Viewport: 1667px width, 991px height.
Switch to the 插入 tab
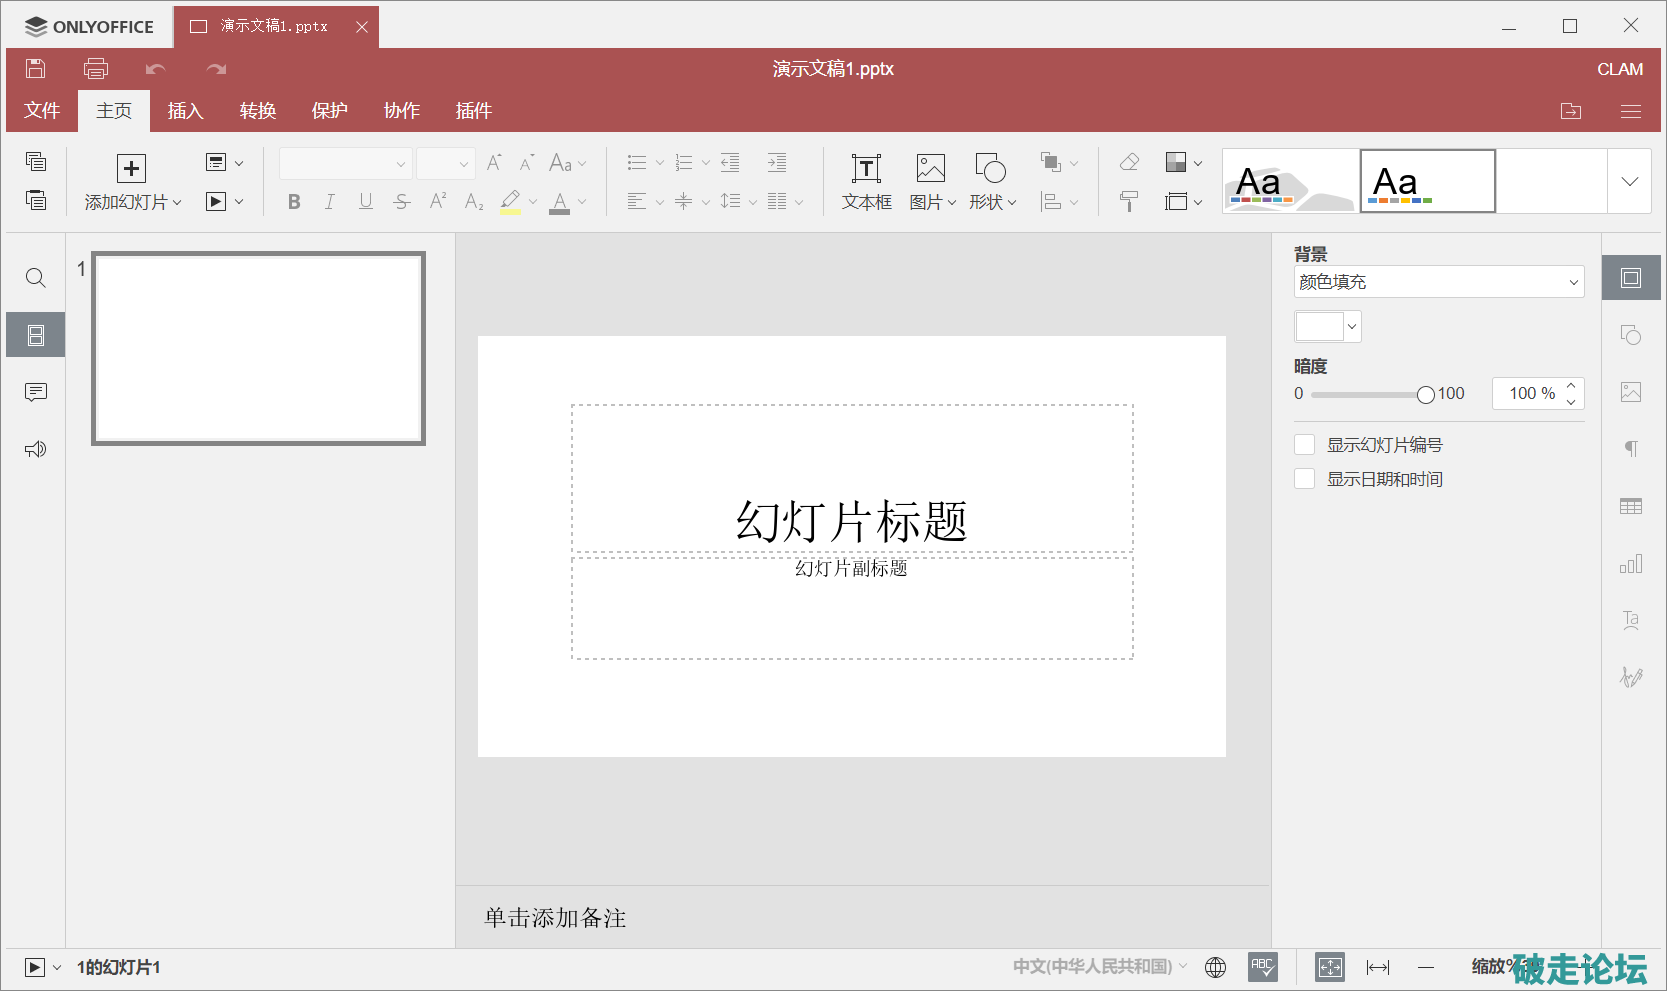(185, 111)
